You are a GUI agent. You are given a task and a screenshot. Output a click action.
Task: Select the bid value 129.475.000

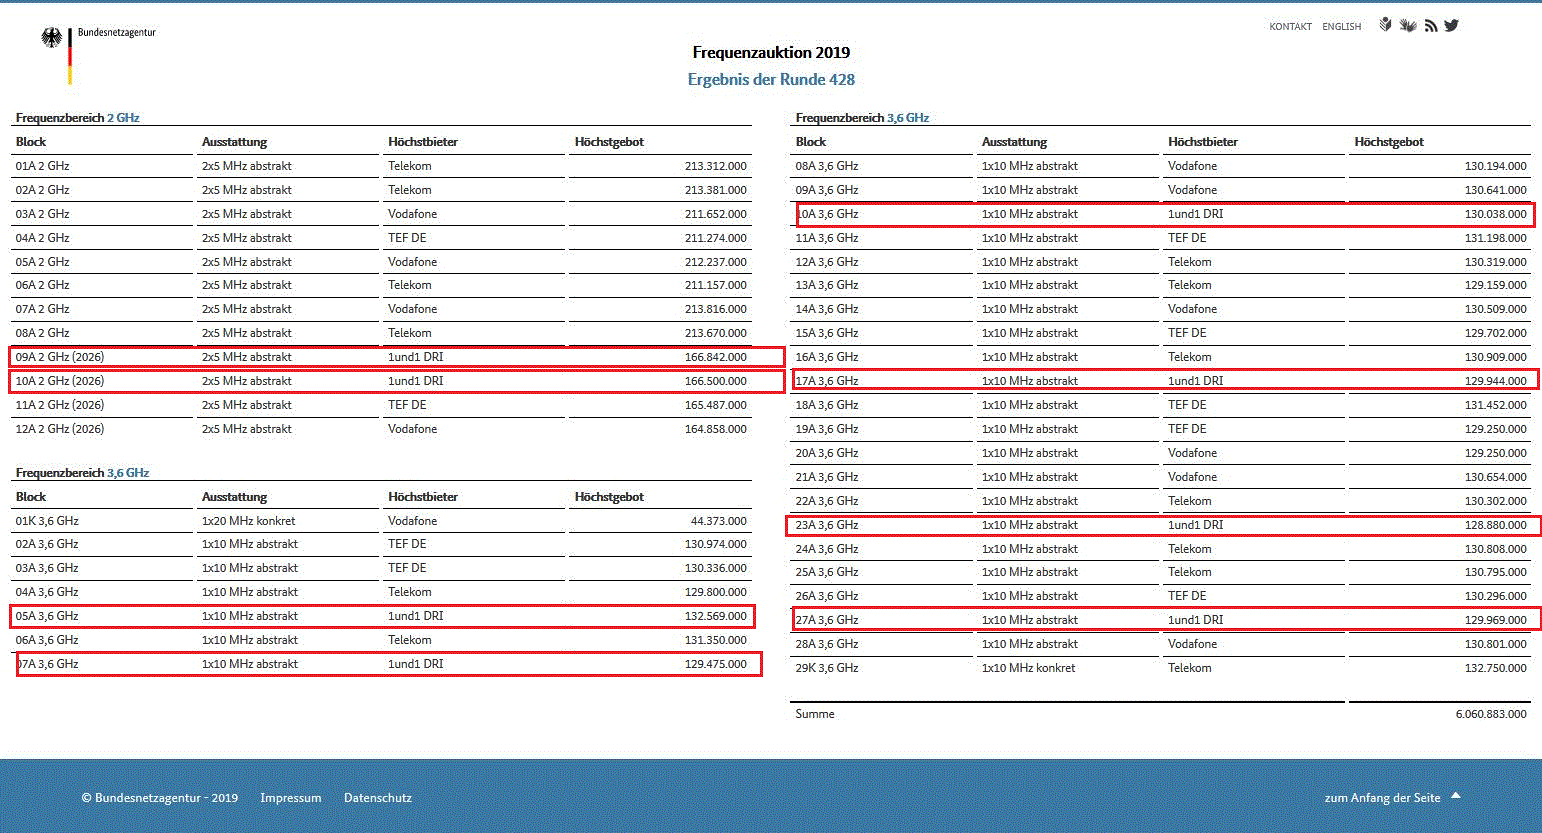coord(716,664)
